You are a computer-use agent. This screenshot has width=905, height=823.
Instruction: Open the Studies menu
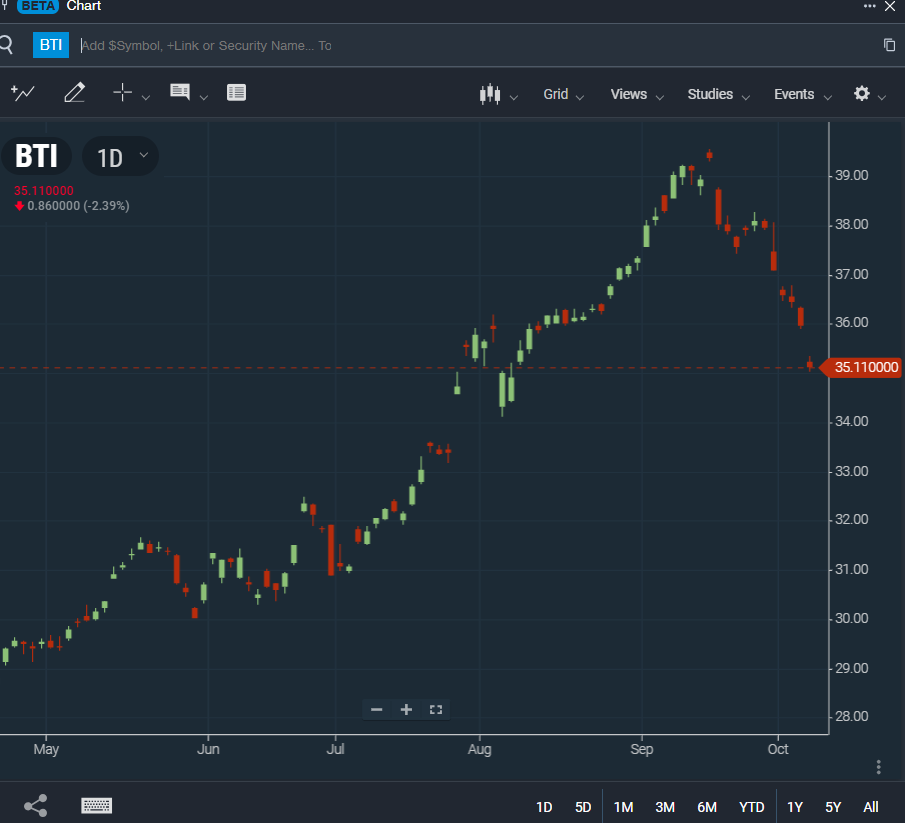[x=719, y=94]
